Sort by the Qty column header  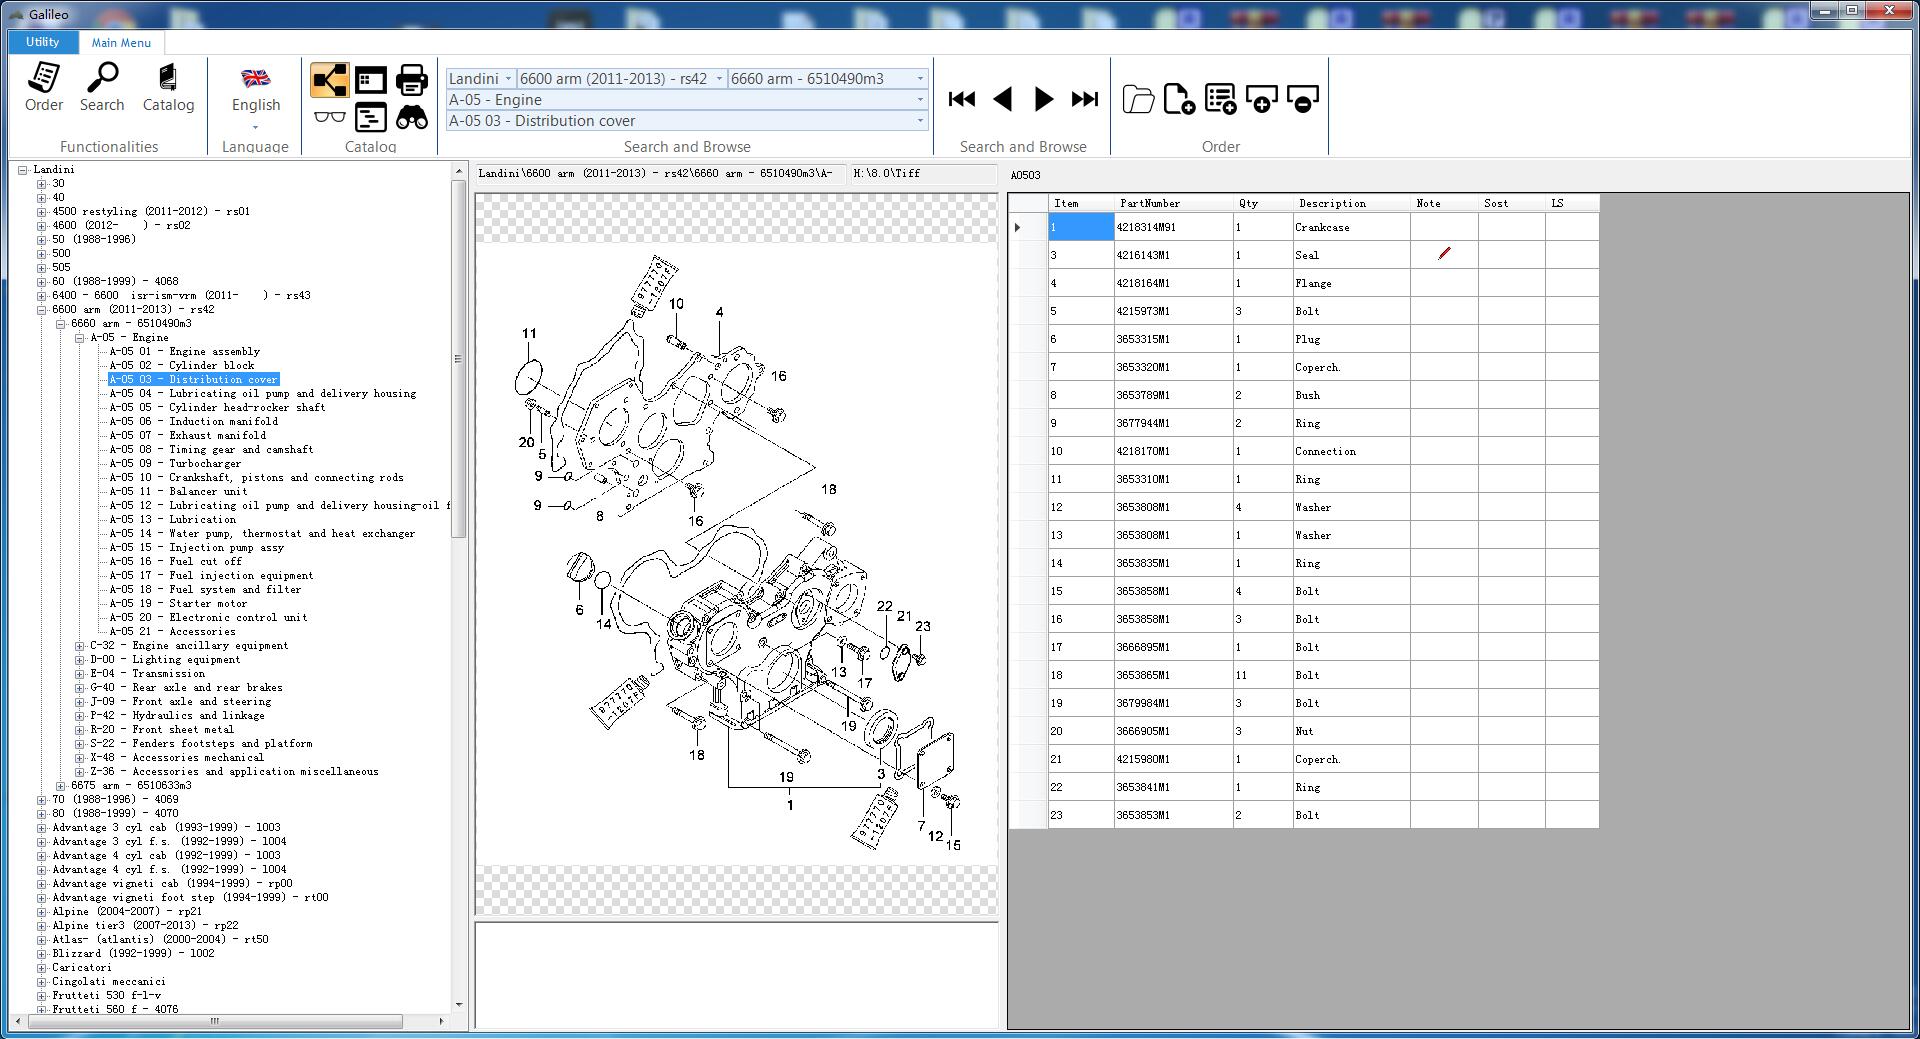[x=1263, y=203]
